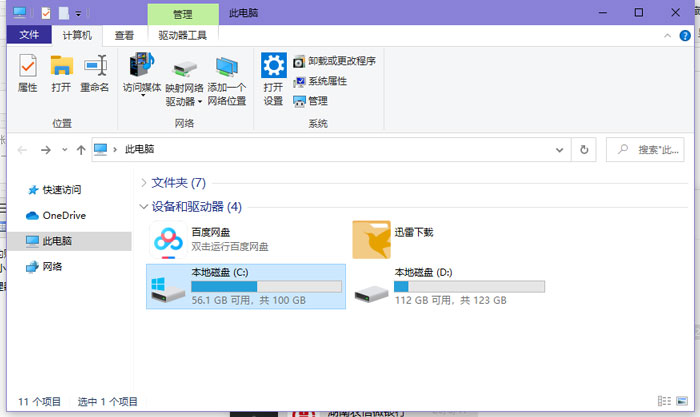Open 访问媒体 dropdown arrow
700x417 pixels.
click(x=143, y=95)
